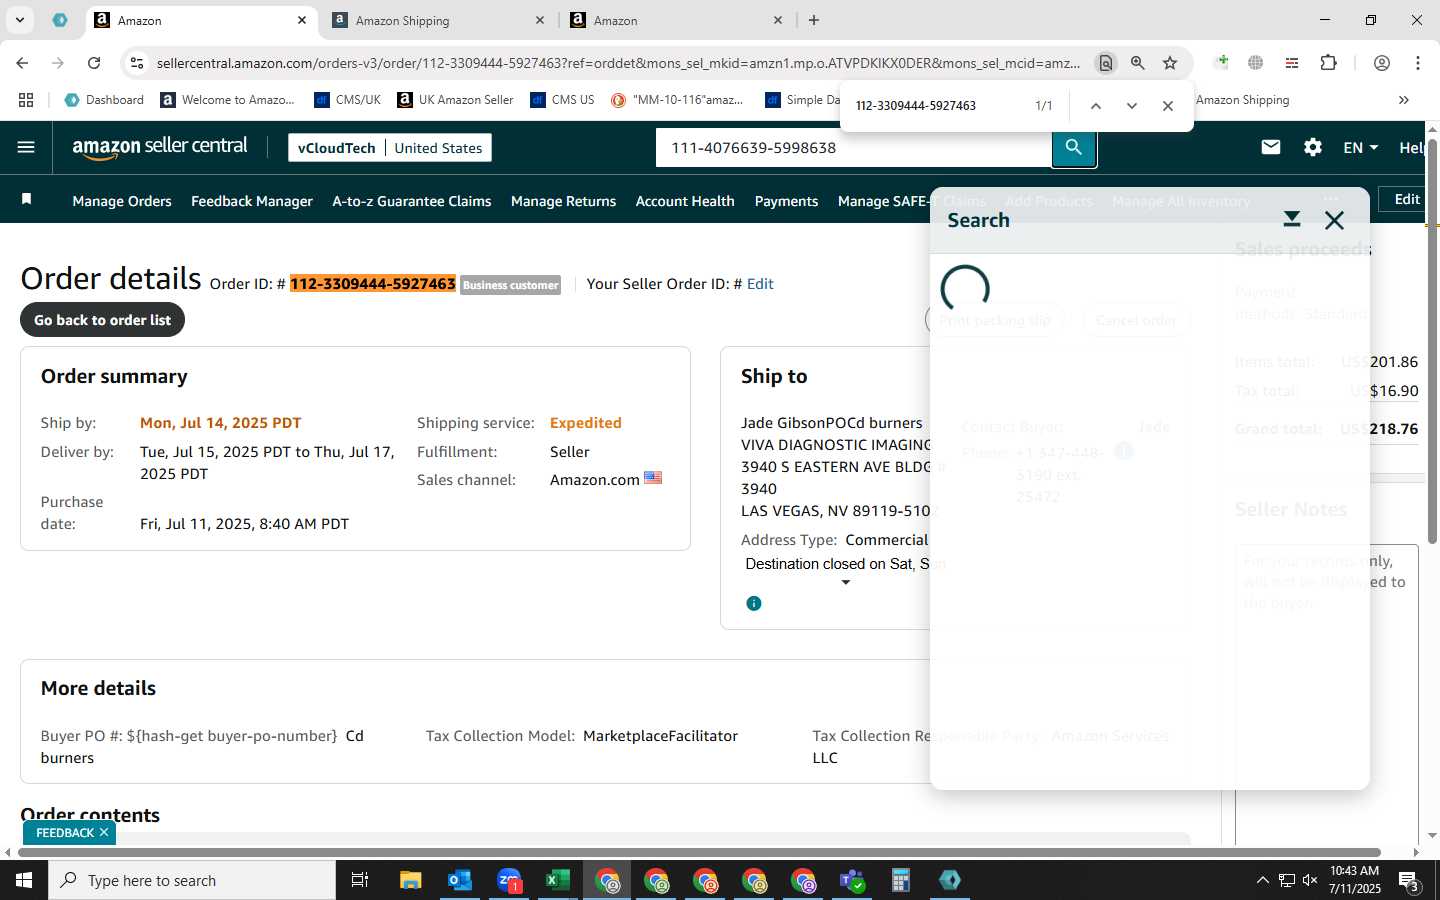Screen dimensions: 1440x900
Task: Open new tab with plus button
Action: click(x=814, y=20)
